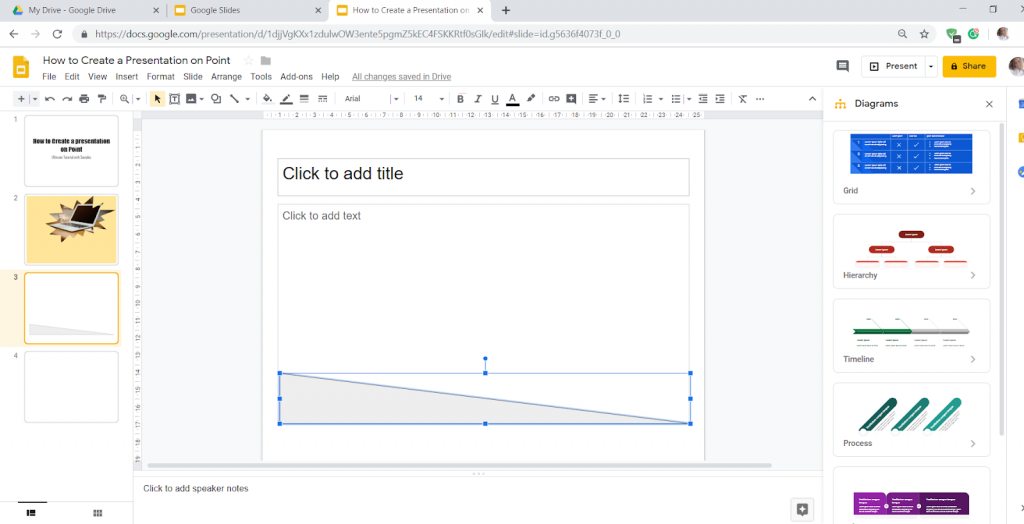Image resolution: width=1024 pixels, height=524 pixels.
Task: Click the Insert link icon
Action: pos(554,99)
